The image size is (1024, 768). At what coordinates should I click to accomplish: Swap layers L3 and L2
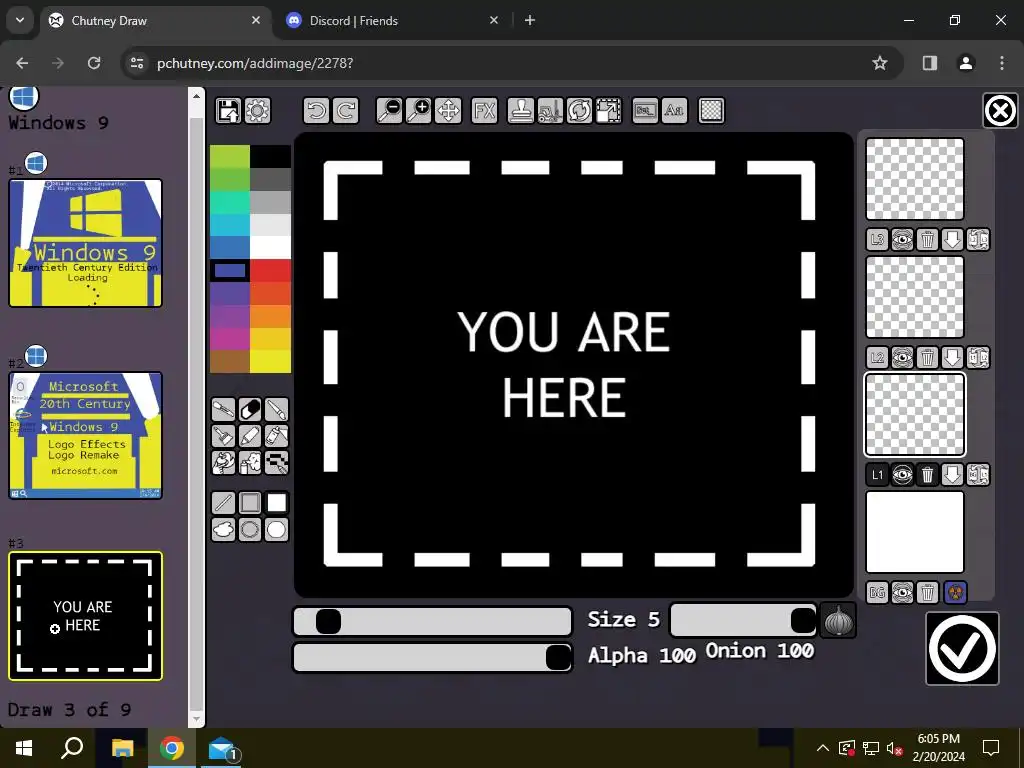pos(978,240)
